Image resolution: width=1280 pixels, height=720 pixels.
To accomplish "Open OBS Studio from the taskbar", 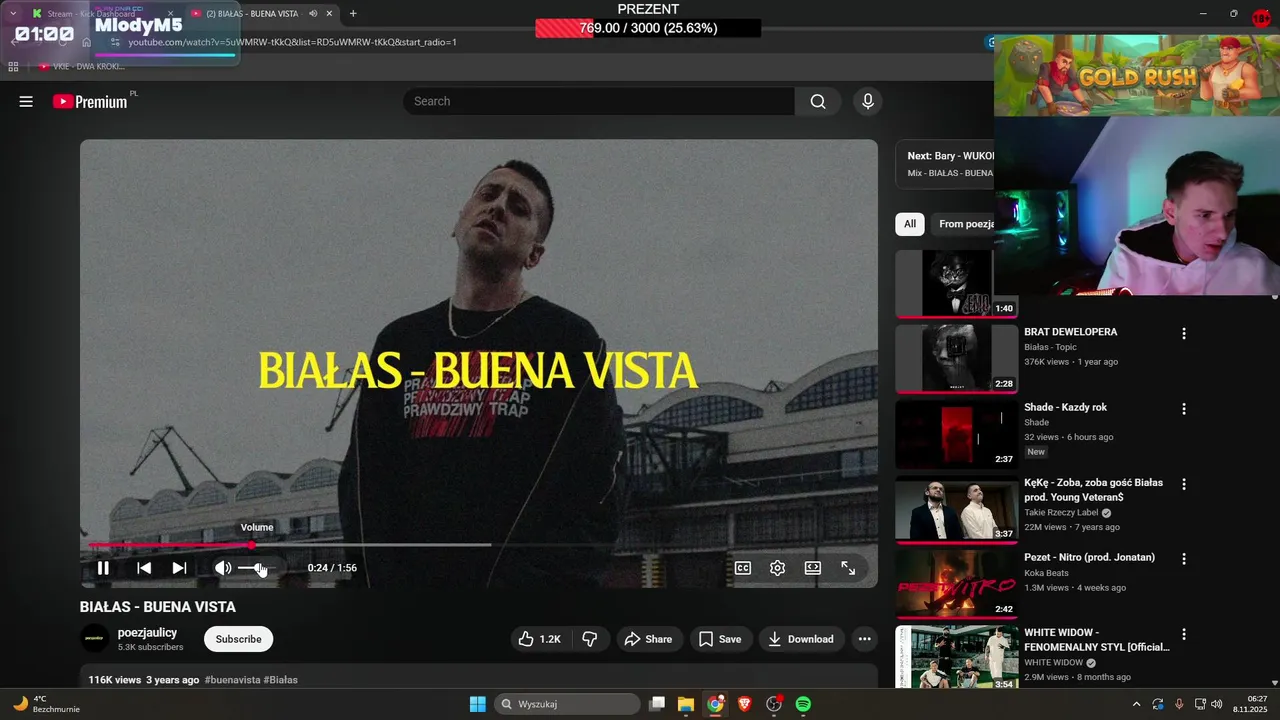I will 774,704.
